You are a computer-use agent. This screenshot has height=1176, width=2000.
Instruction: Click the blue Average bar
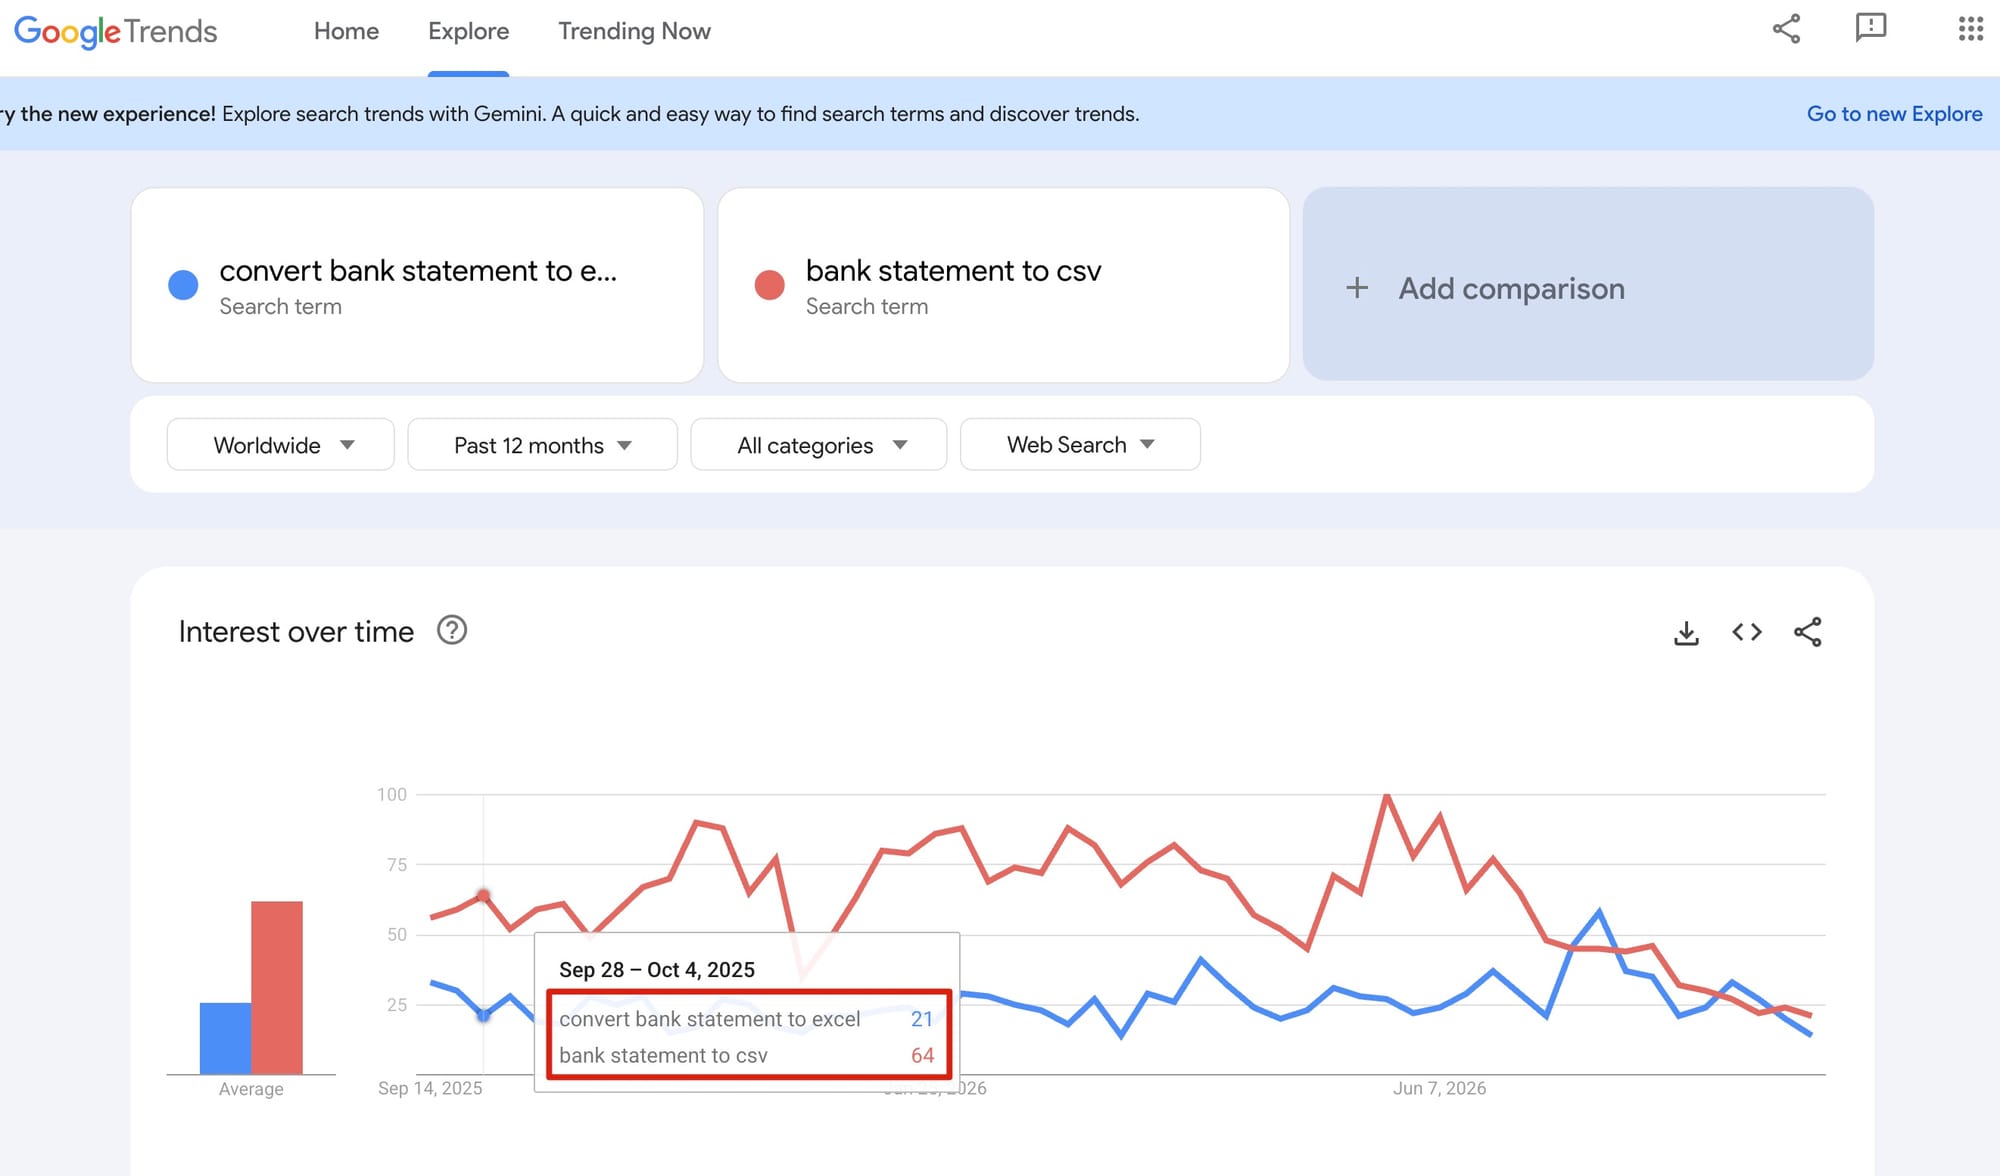[x=225, y=1038]
